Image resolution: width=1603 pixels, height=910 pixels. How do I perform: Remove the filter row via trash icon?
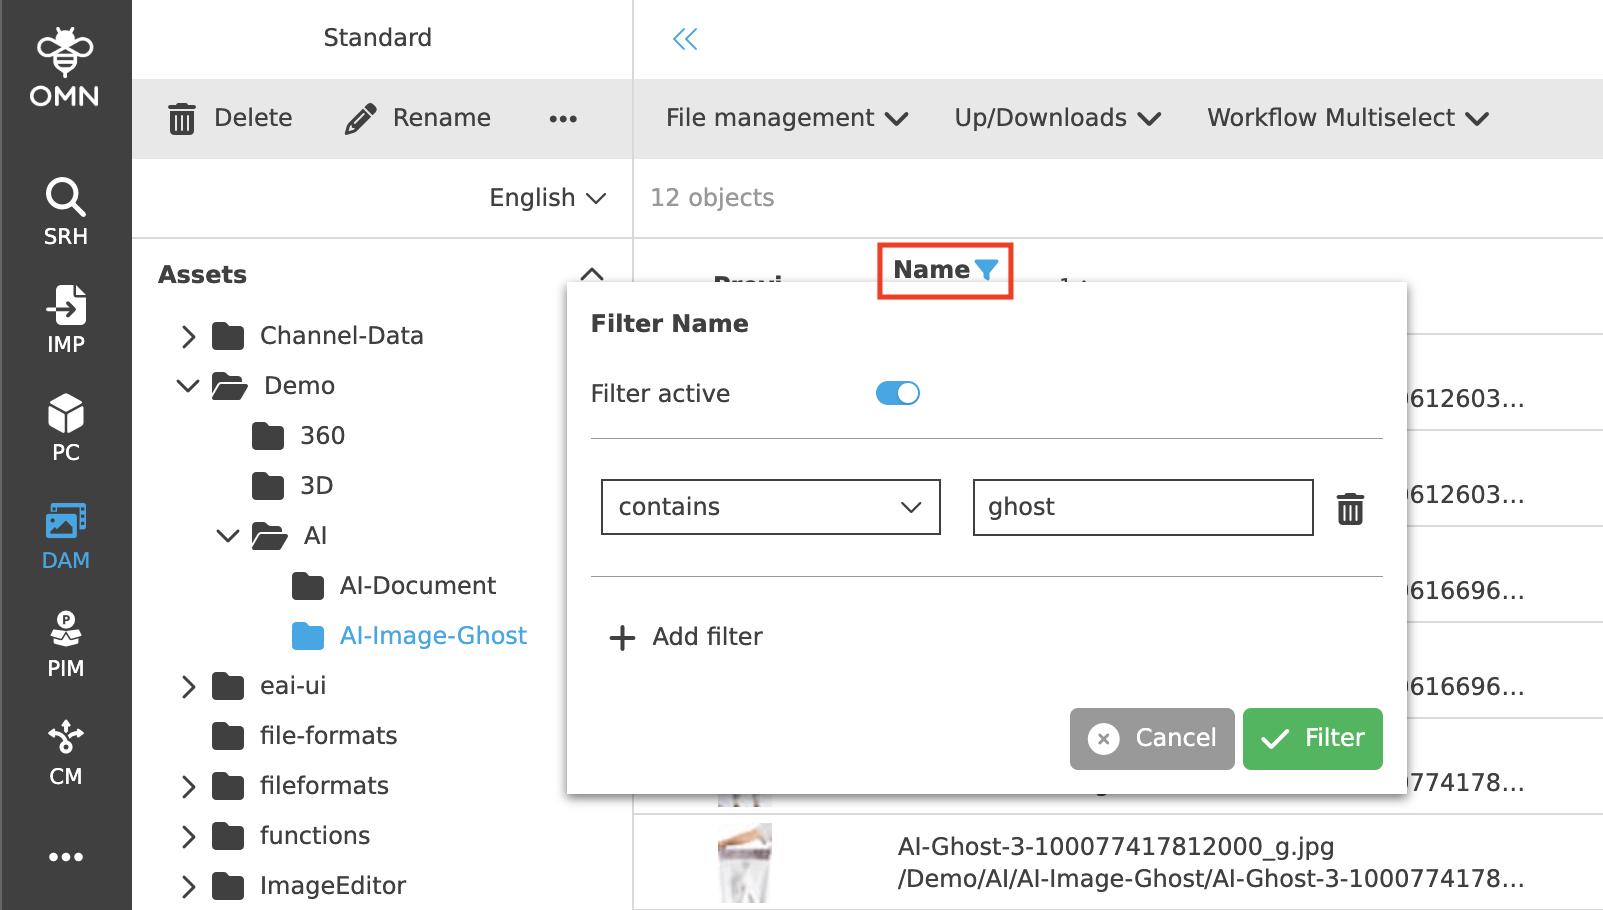1350,508
